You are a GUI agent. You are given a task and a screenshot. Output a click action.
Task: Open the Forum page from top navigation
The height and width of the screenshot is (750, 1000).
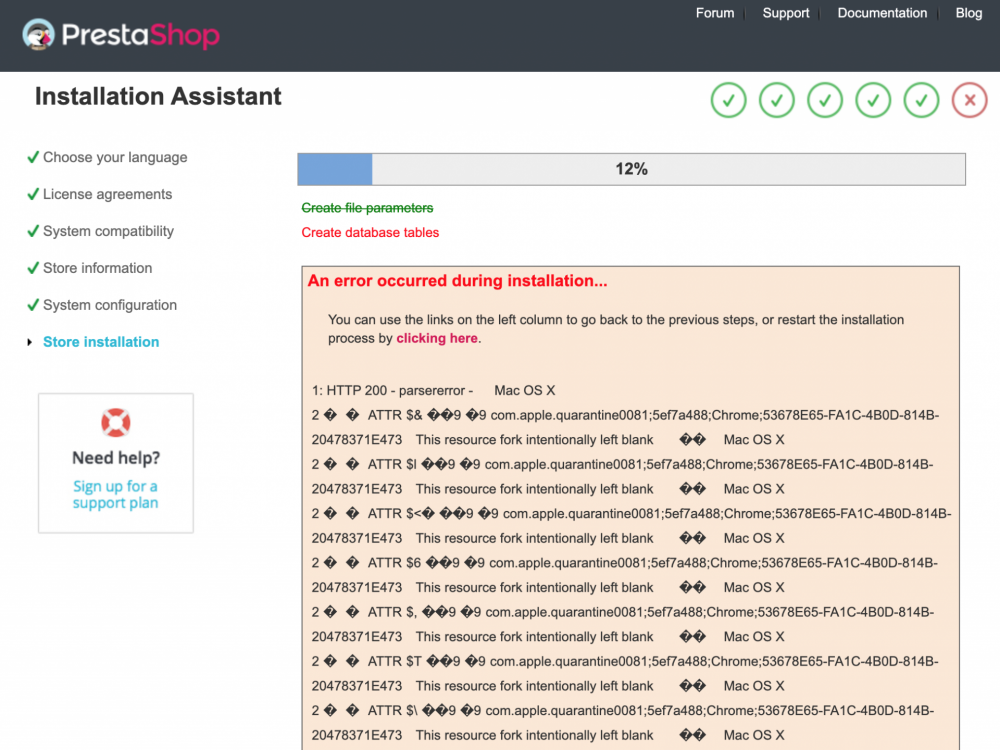click(715, 13)
